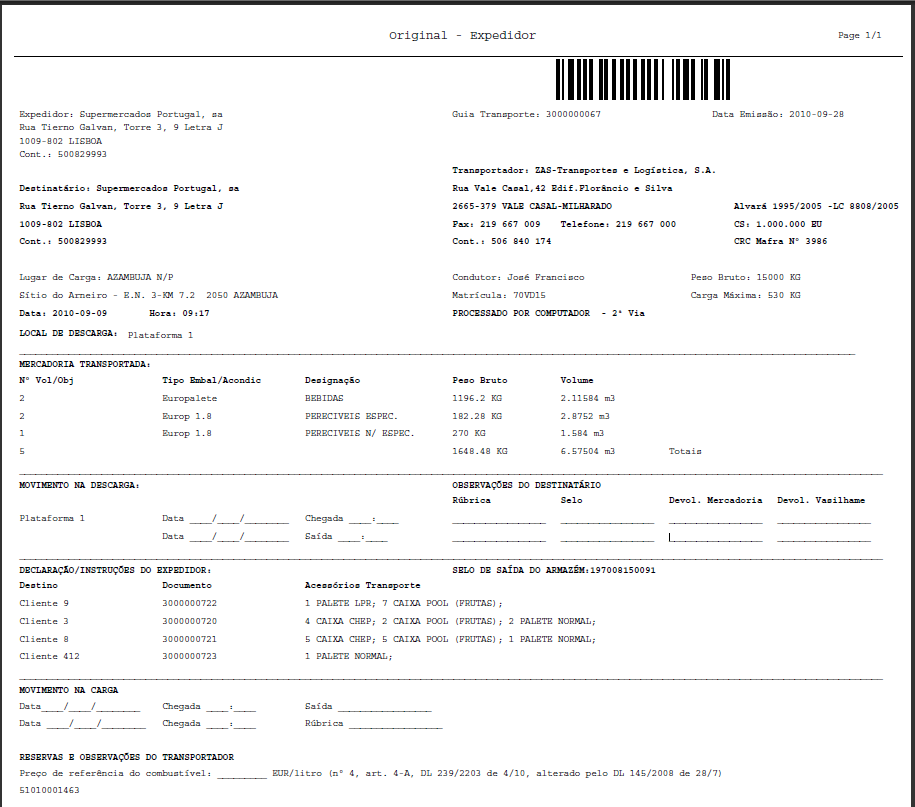Image resolution: width=915 pixels, height=807 pixels.
Task: Click the "Hora: 09:17" text
Action: tap(179, 313)
